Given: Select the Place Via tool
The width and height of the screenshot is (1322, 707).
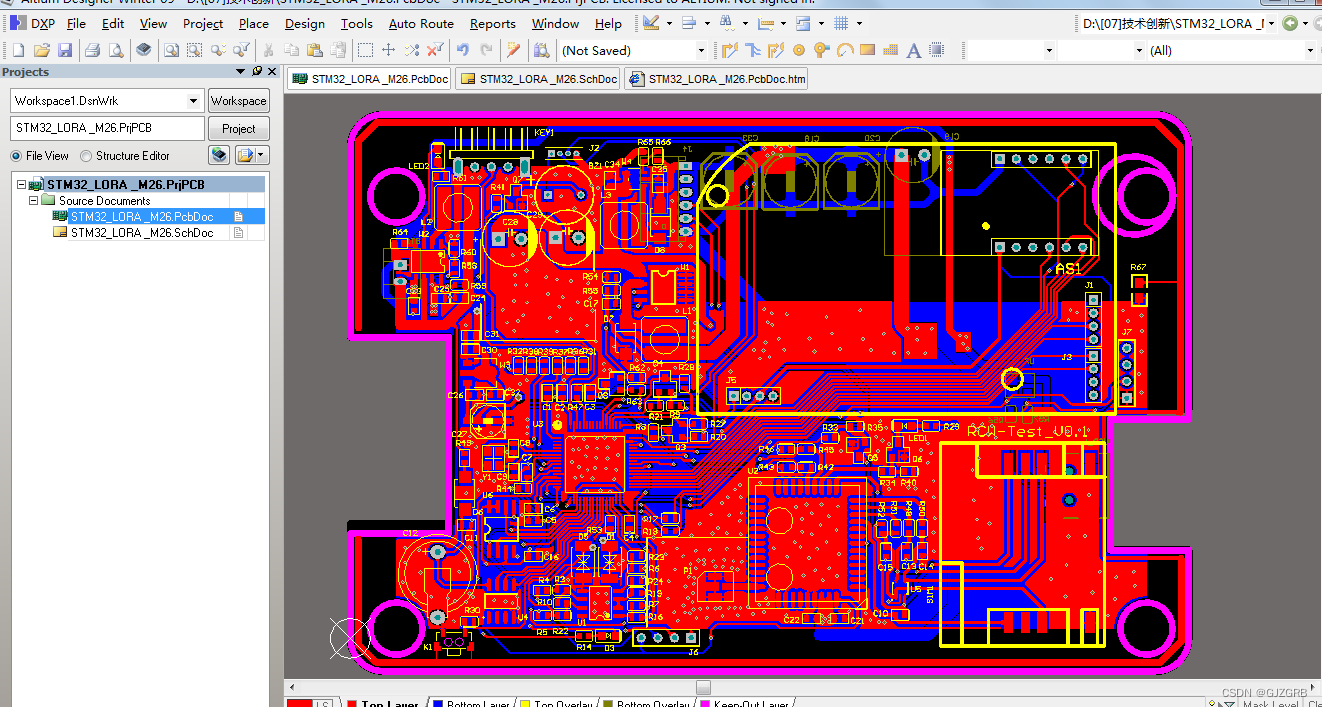Looking at the screenshot, I should [820, 50].
